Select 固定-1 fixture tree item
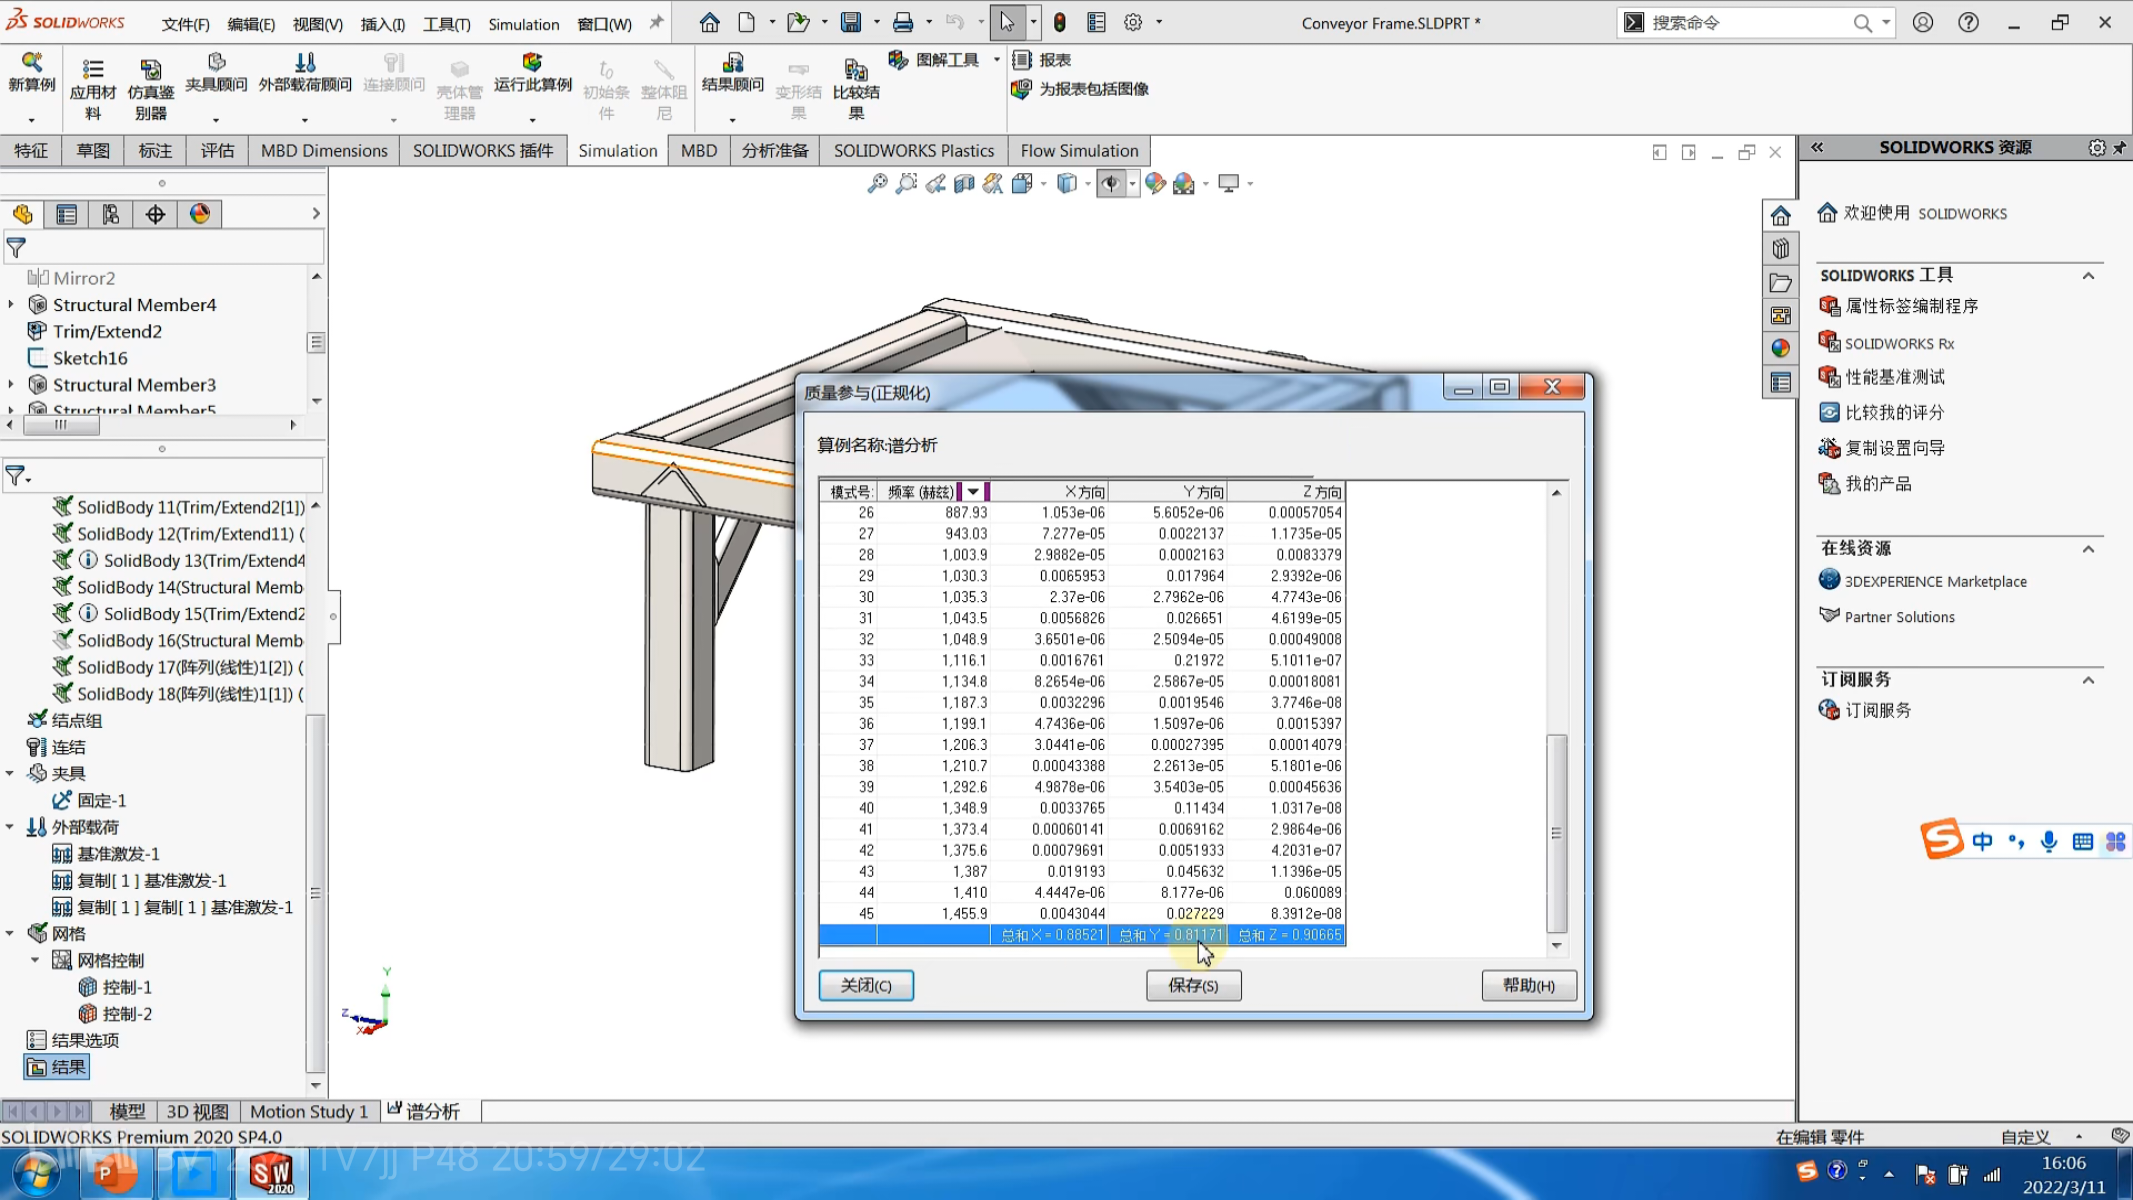2133x1200 pixels. (x=101, y=800)
